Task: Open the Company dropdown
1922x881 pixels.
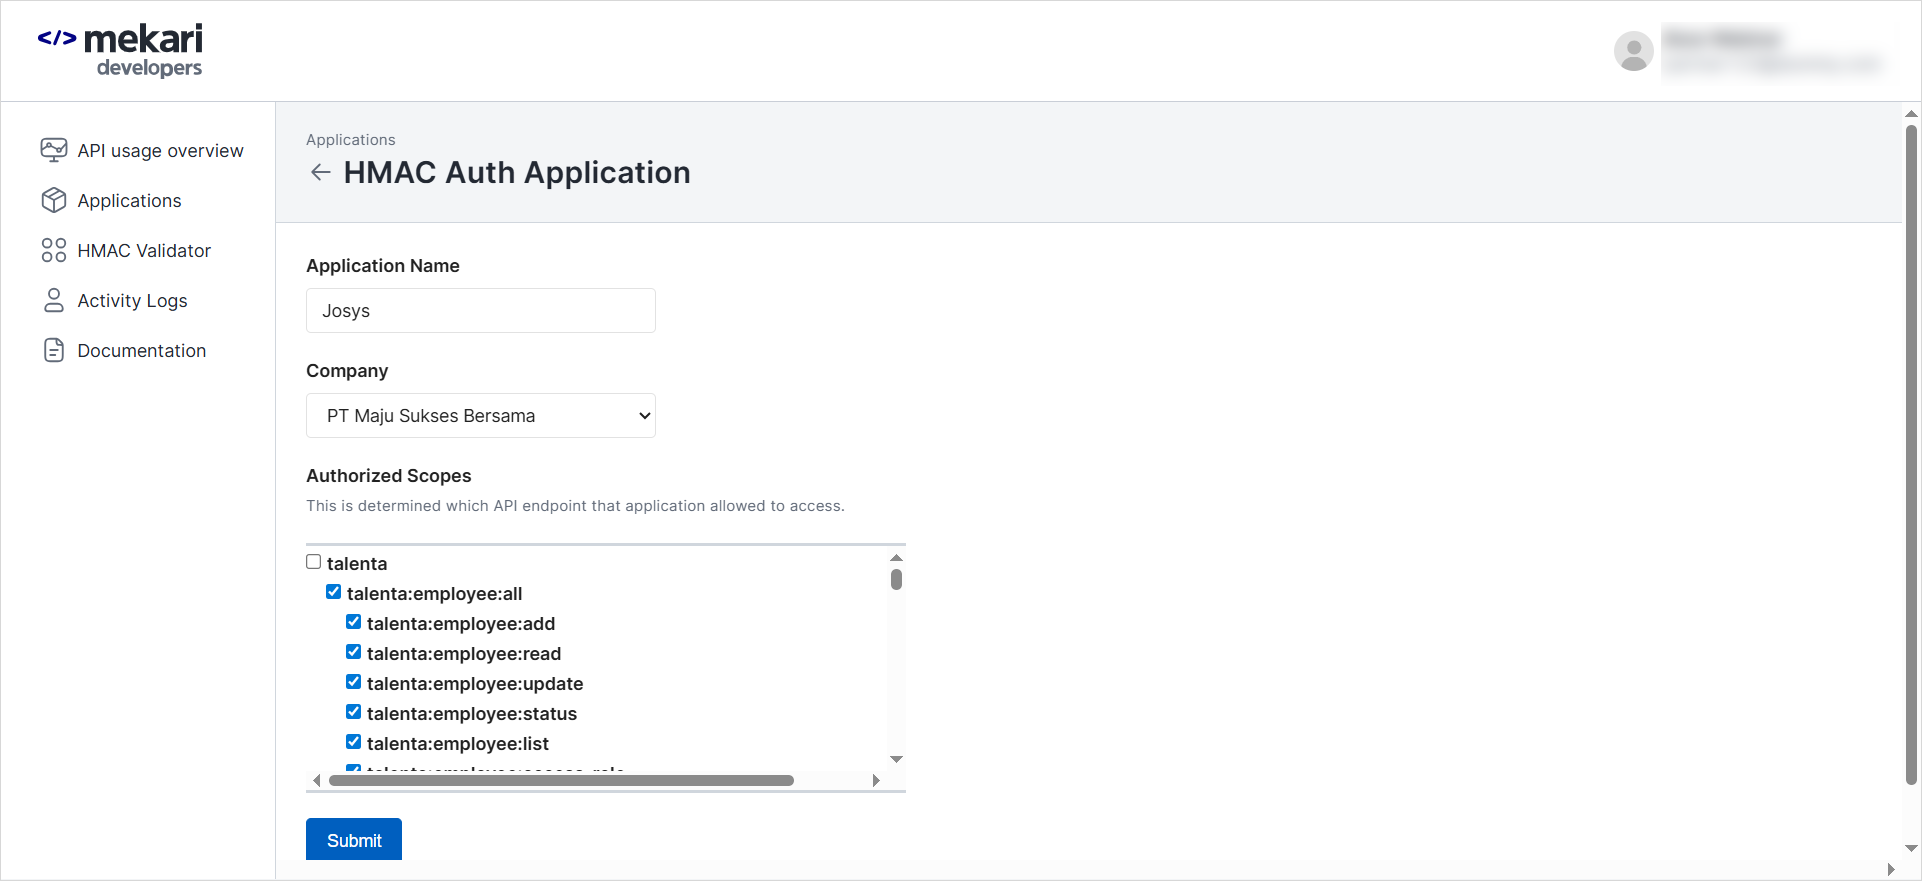Action: (481, 416)
